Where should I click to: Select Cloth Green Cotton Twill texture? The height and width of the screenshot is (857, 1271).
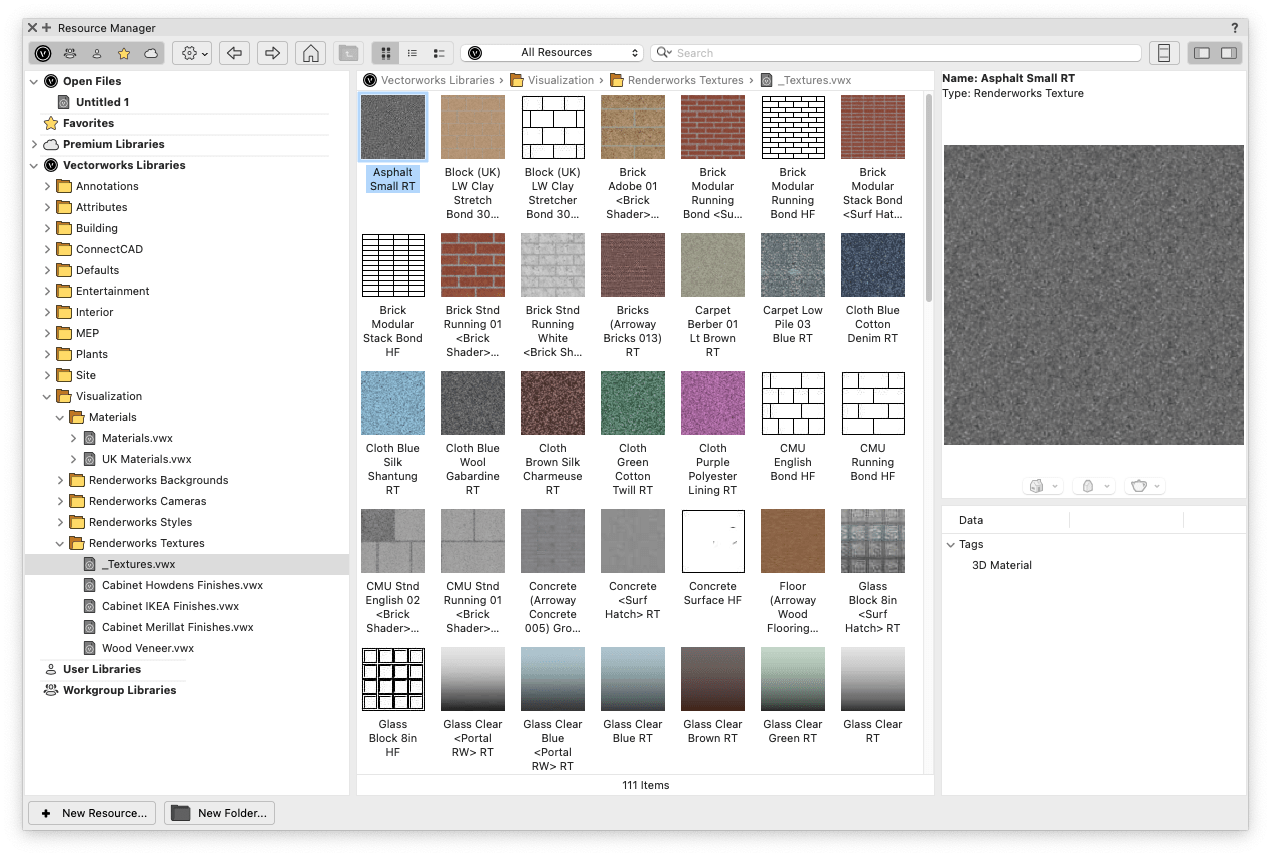[633, 403]
